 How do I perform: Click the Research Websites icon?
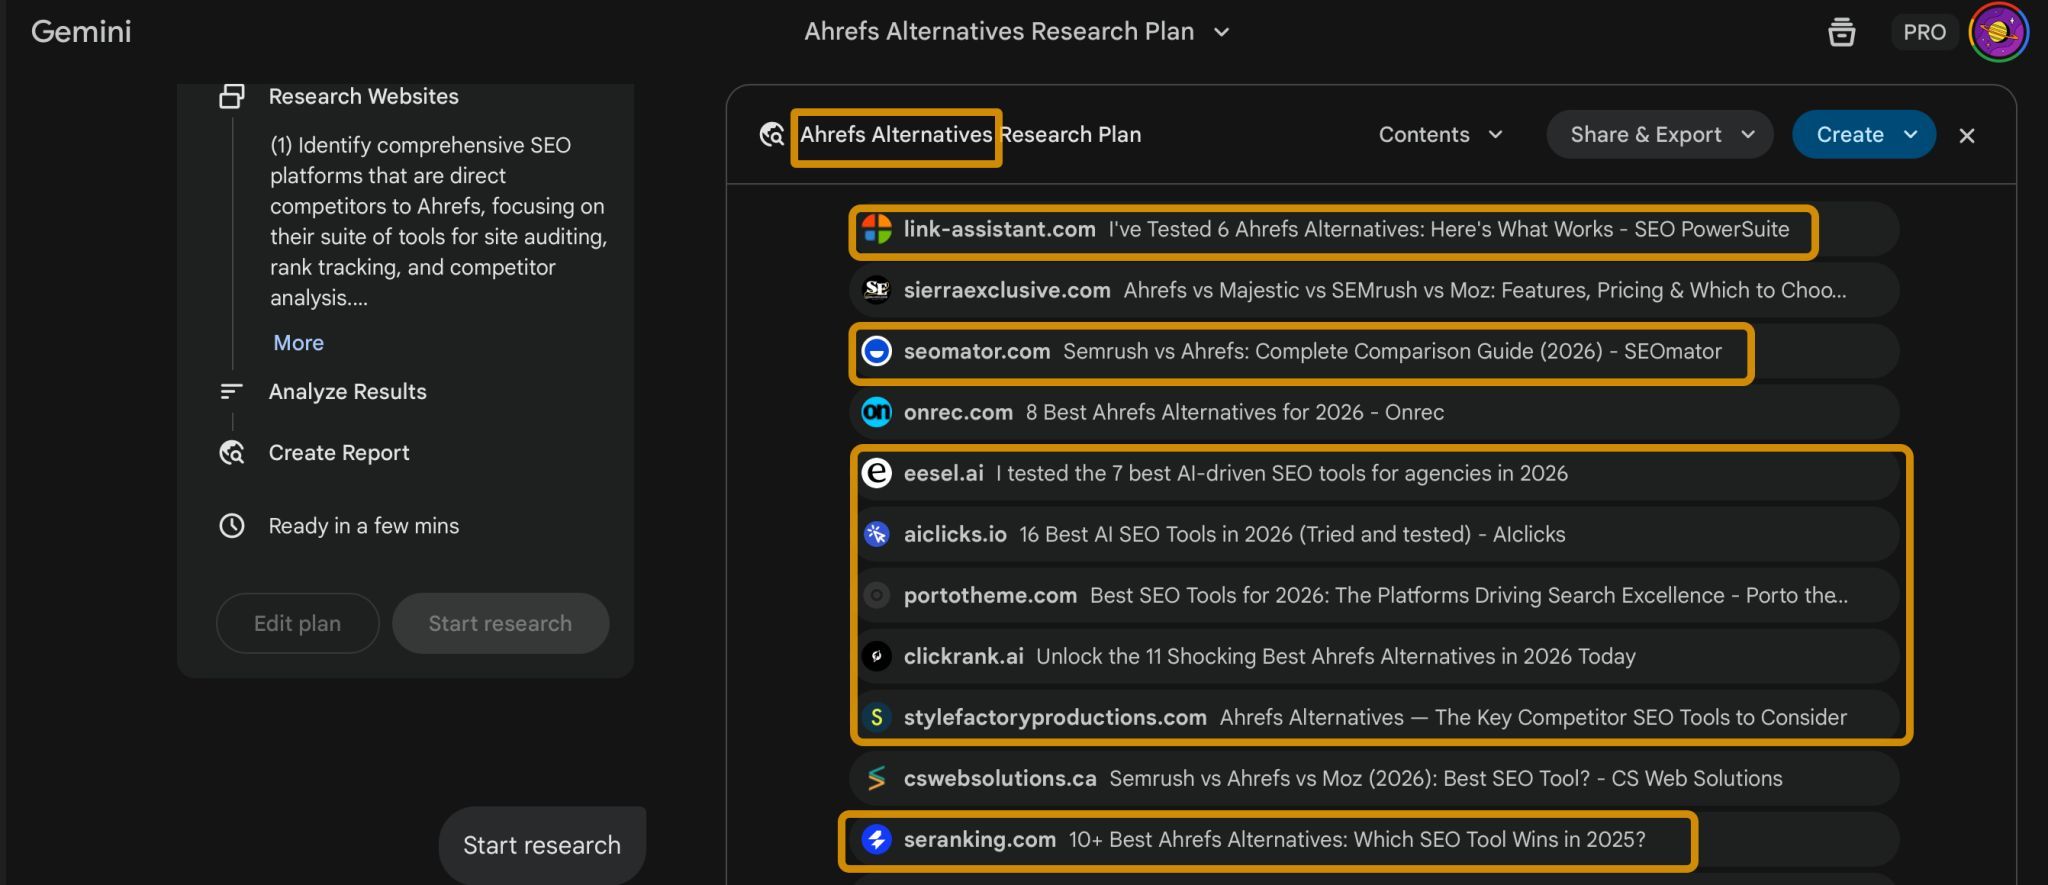pyautogui.click(x=232, y=96)
